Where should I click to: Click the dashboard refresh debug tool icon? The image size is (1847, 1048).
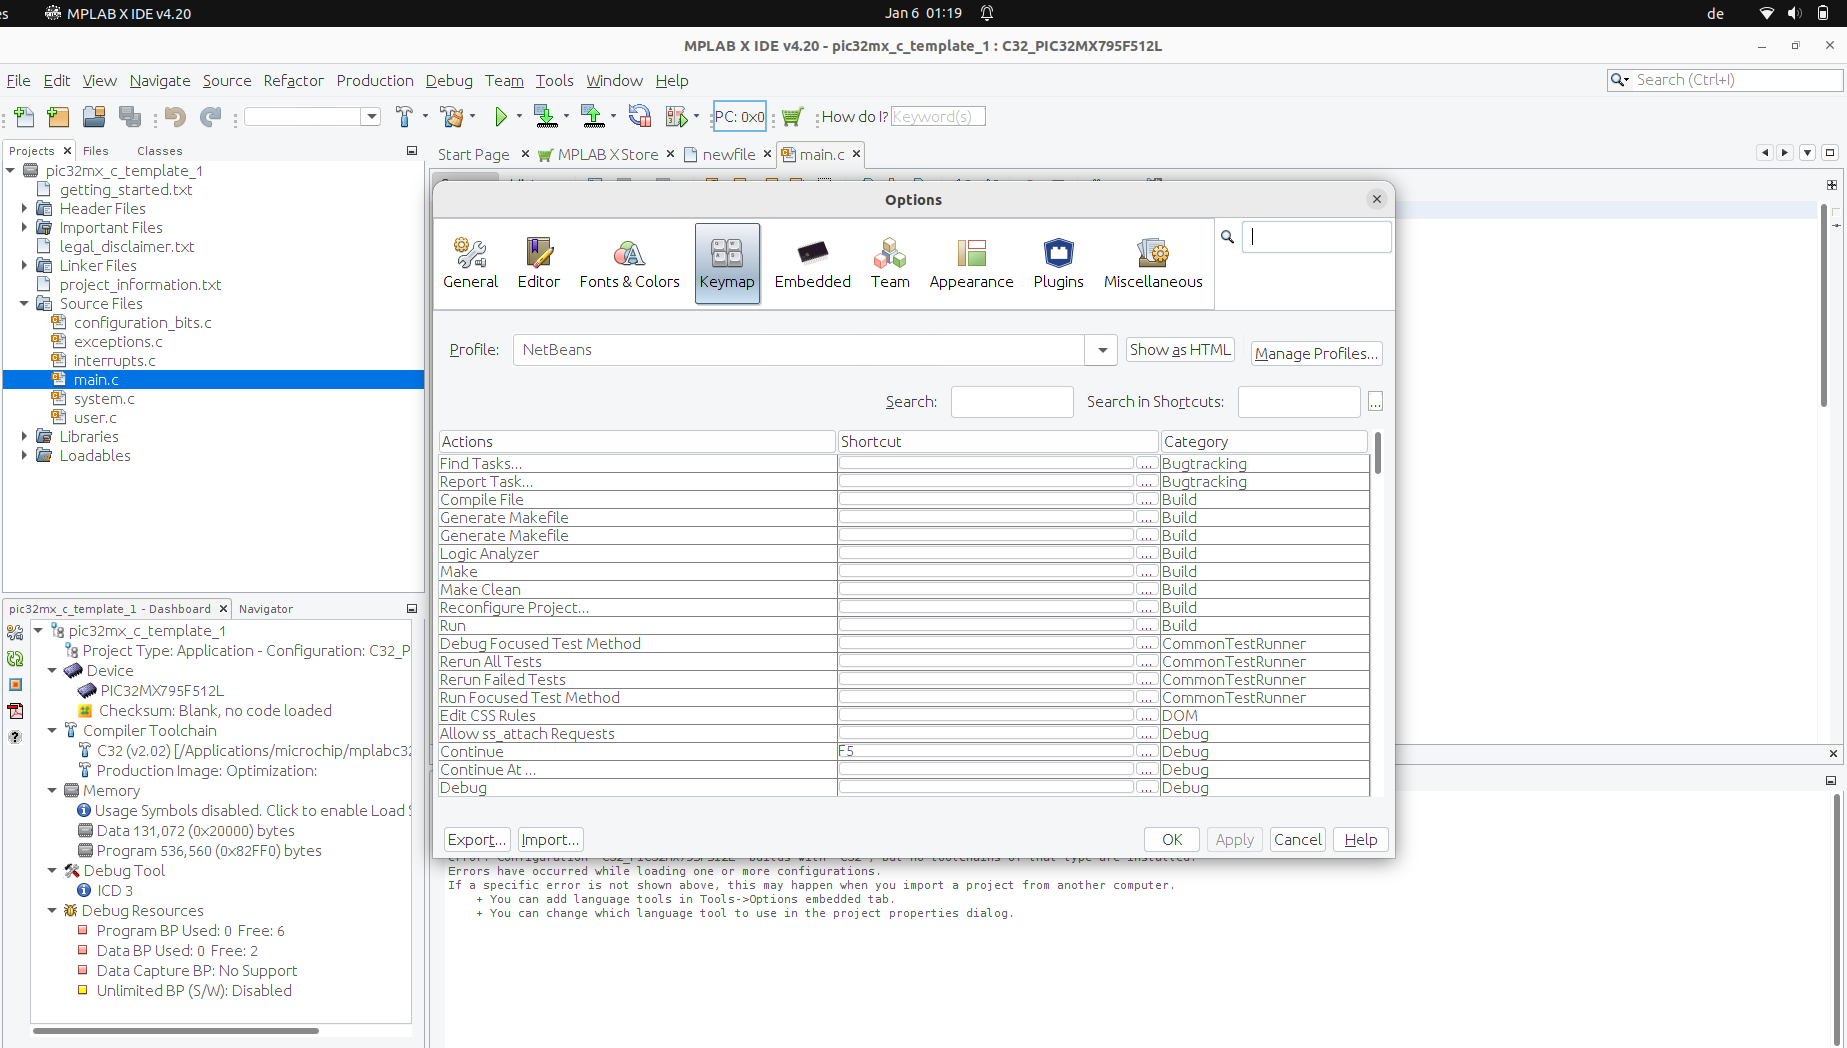(15, 659)
